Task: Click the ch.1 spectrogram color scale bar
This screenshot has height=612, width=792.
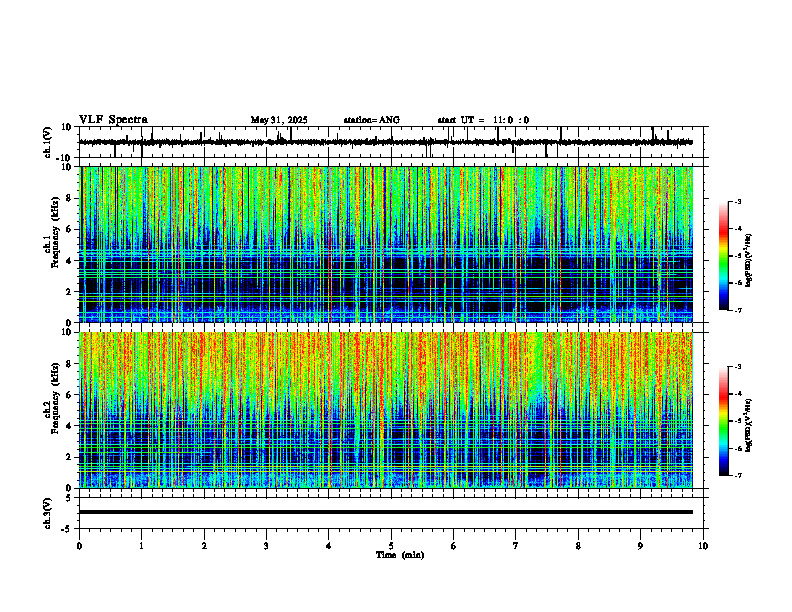Action: click(724, 256)
